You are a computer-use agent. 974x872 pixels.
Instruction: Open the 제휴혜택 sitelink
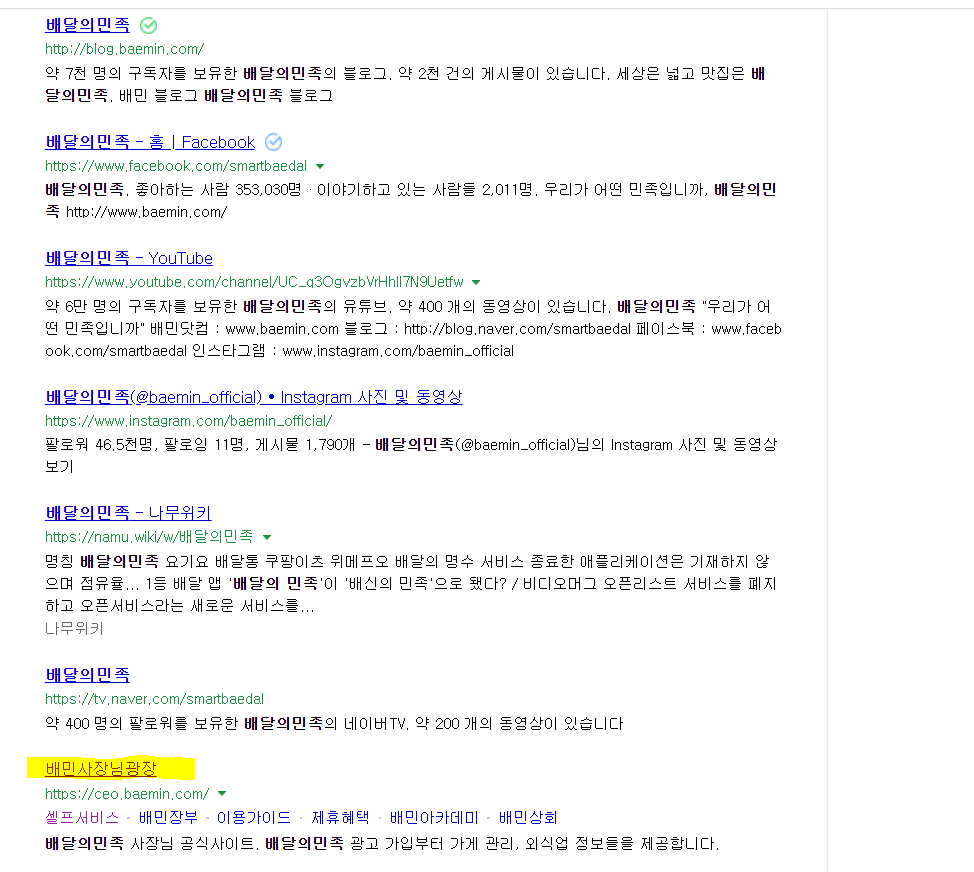pos(340,818)
